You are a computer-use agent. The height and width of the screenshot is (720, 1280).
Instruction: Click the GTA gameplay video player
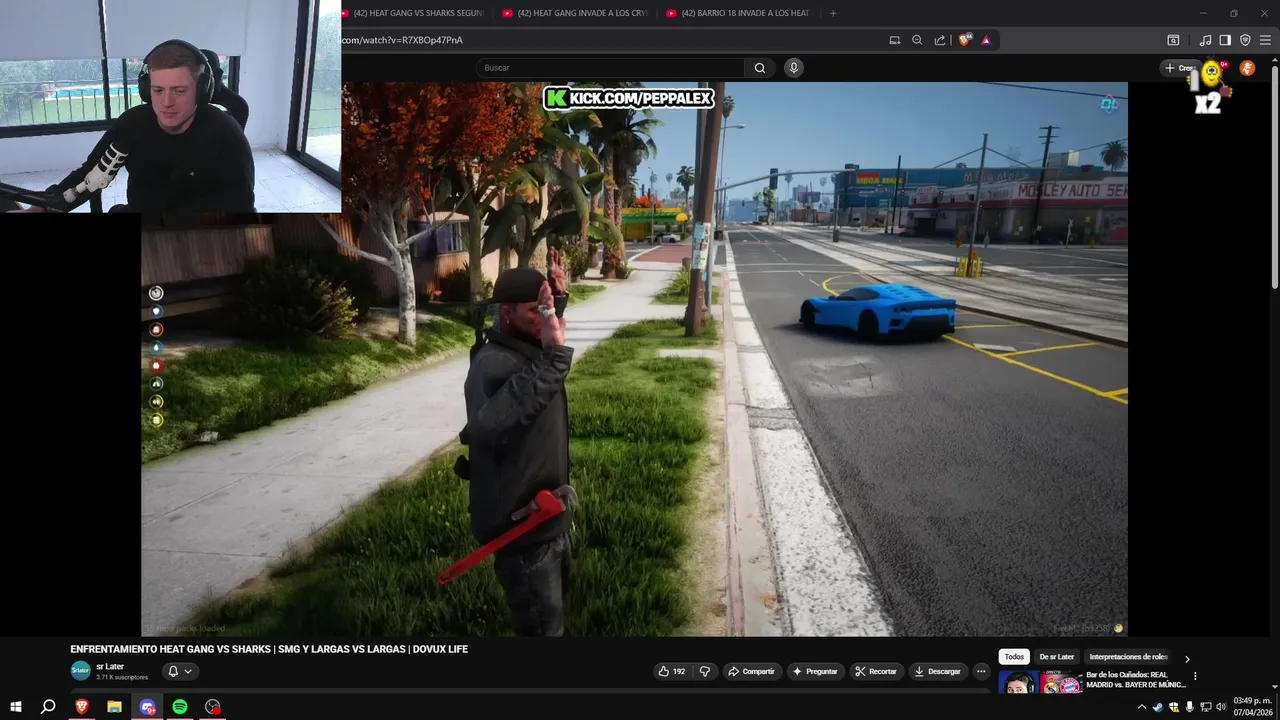pyautogui.click(x=634, y=359)
